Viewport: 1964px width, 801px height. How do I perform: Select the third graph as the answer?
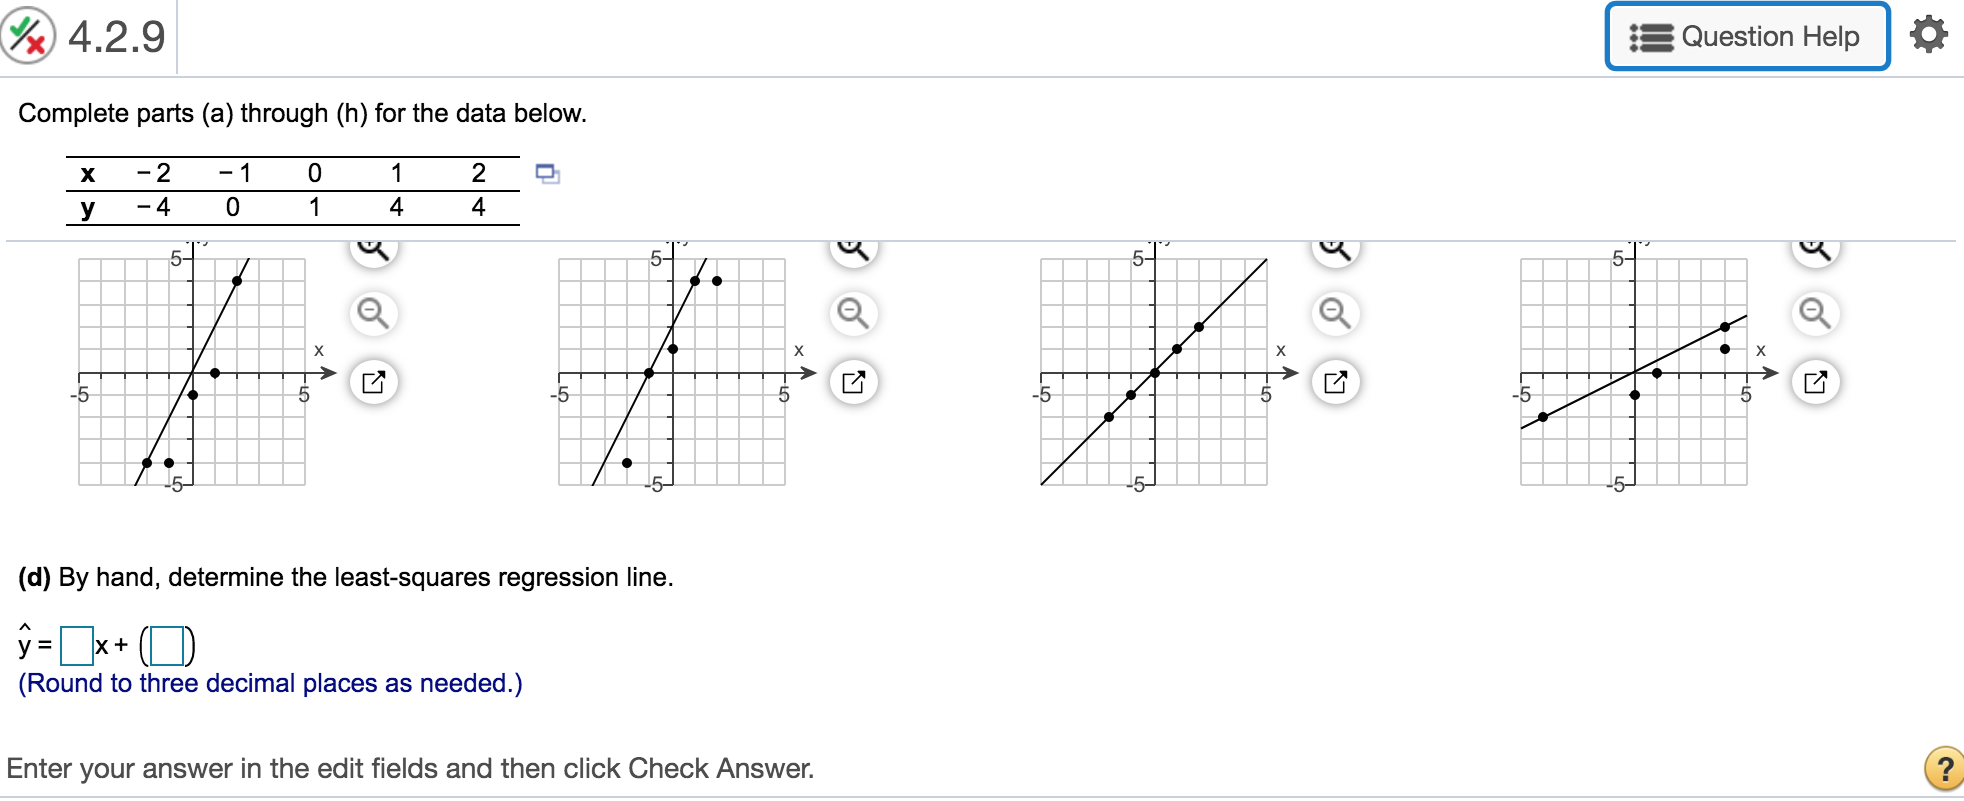(1155, 370)
